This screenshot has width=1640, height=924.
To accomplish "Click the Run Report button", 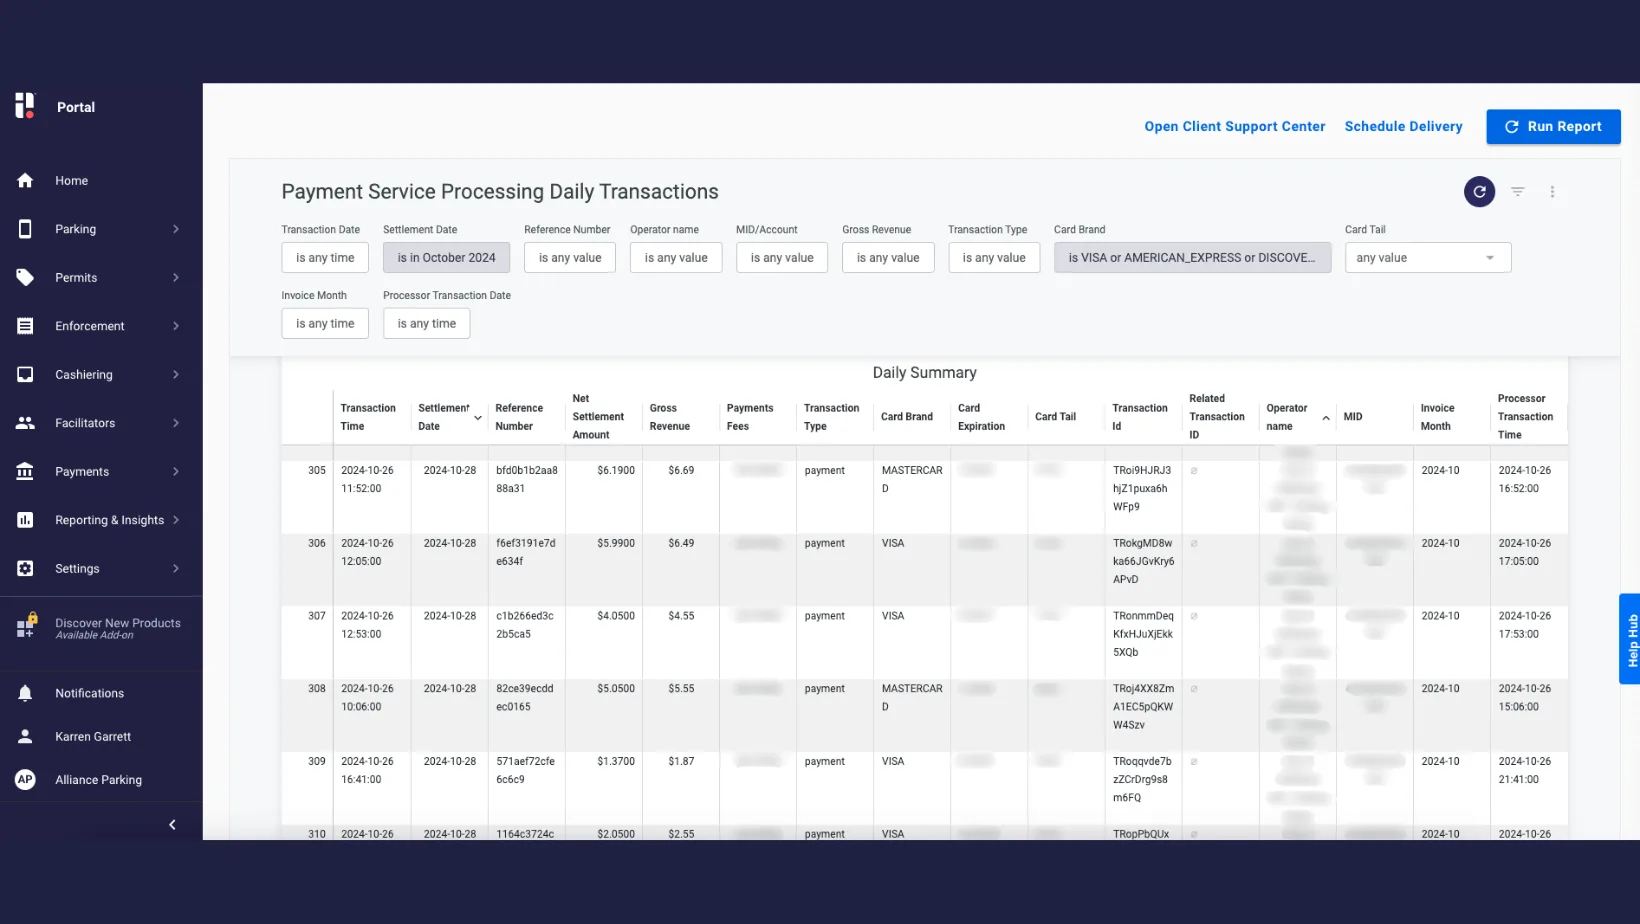I will (1552, 127).
